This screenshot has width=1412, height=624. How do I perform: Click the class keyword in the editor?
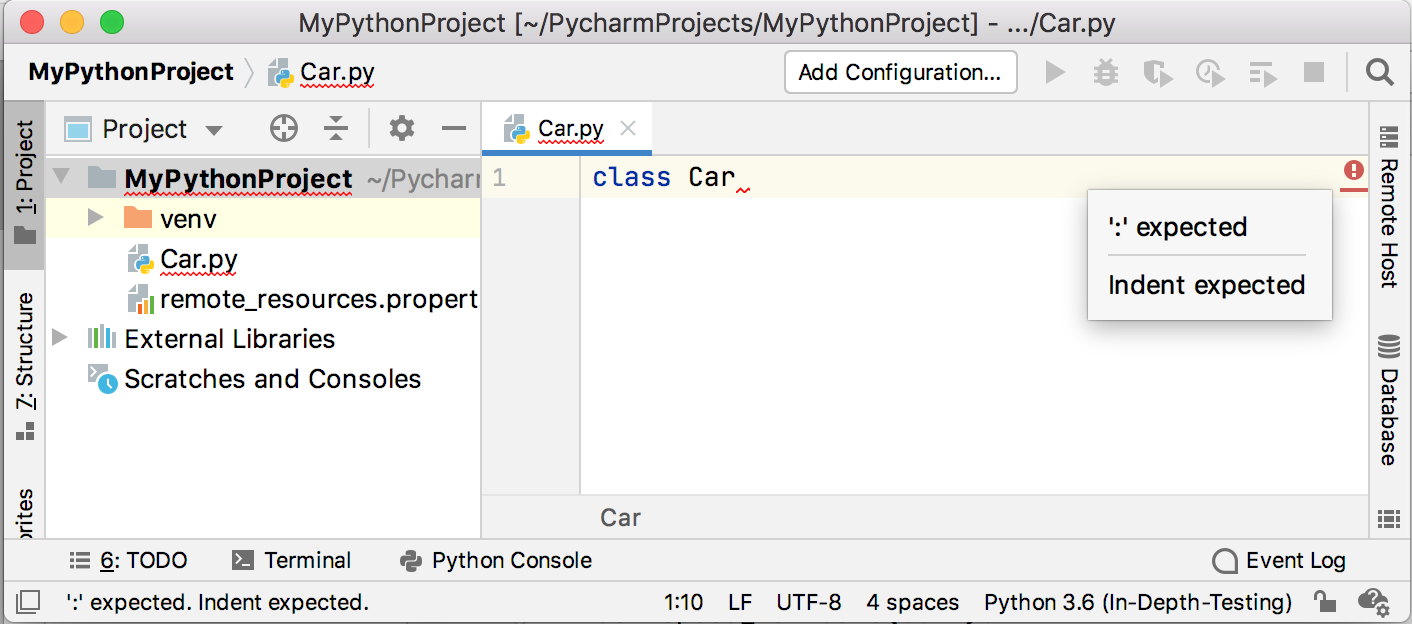pos(631,178)
